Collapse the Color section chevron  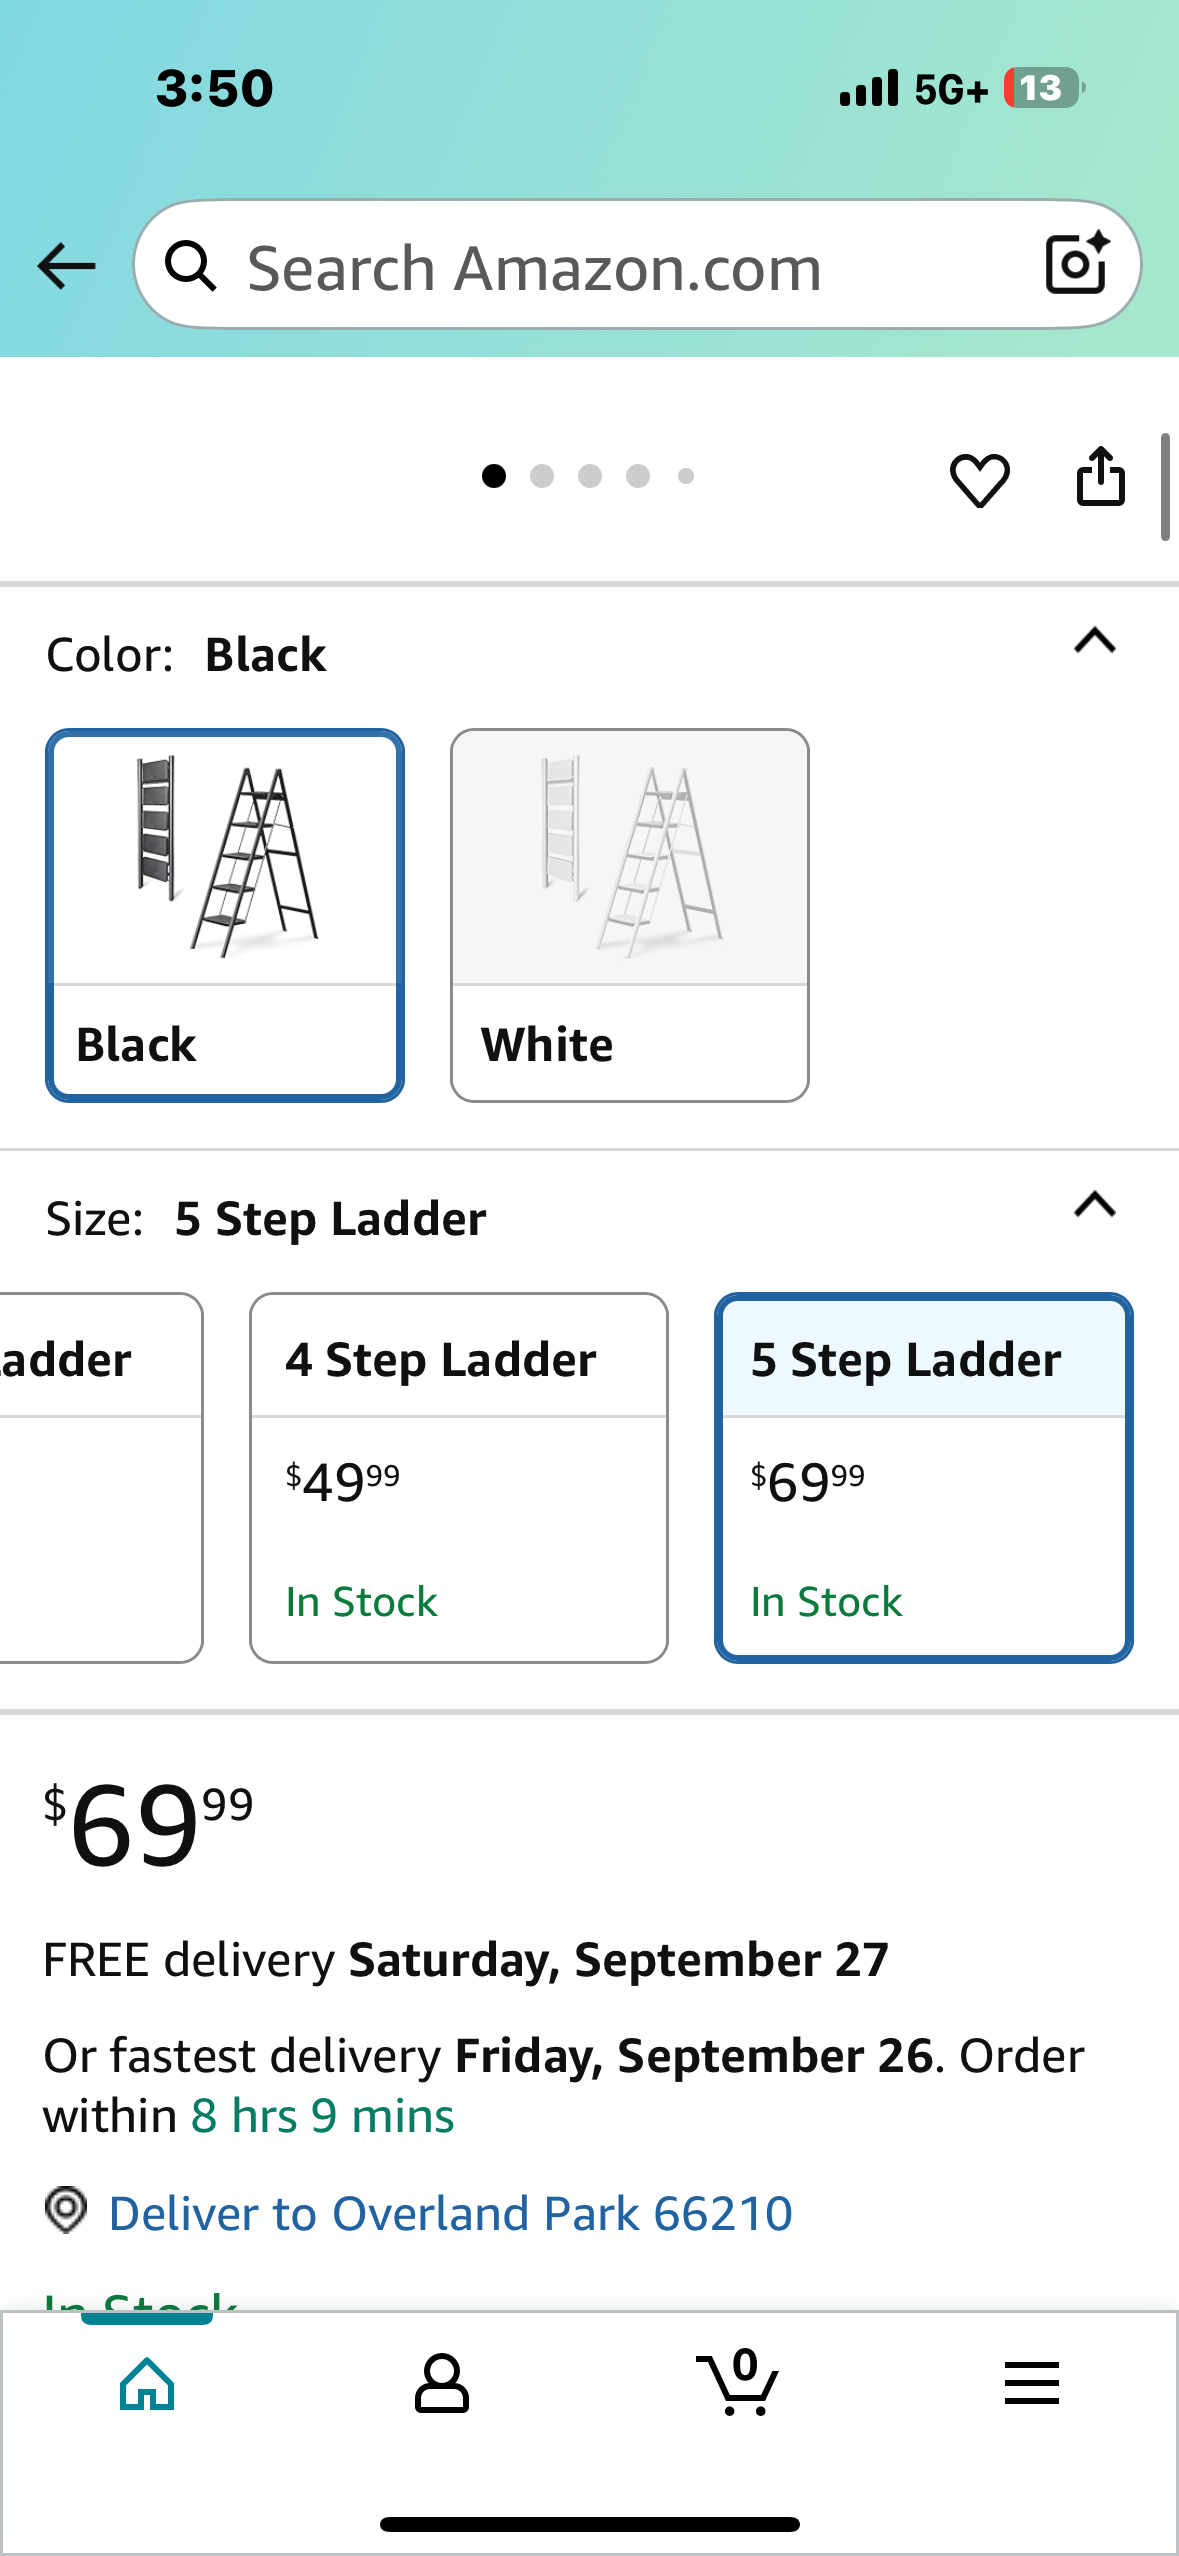tap(1094, 641)
